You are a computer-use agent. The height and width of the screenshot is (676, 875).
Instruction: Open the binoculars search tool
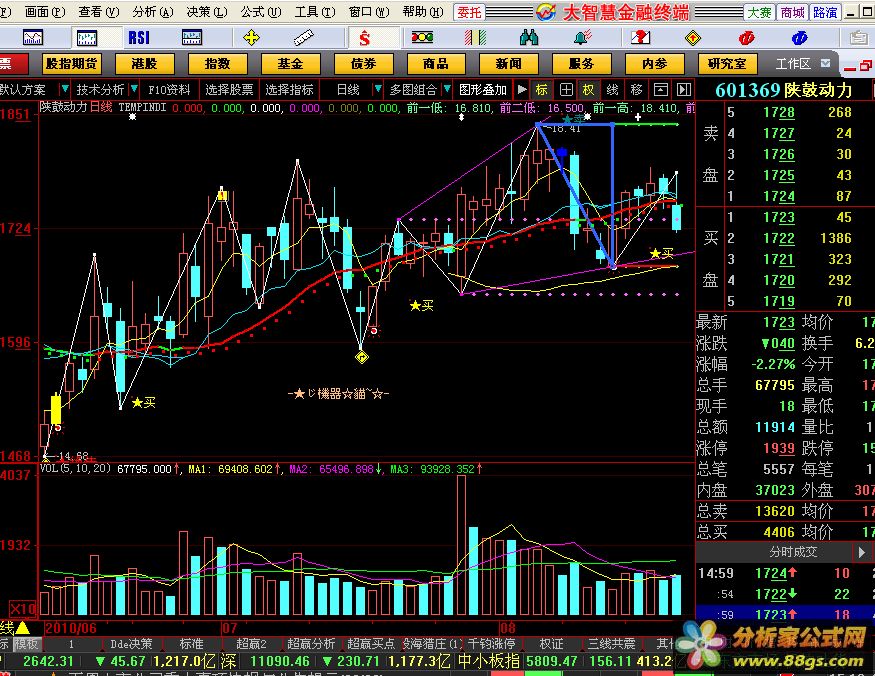(x=528, y=37)
